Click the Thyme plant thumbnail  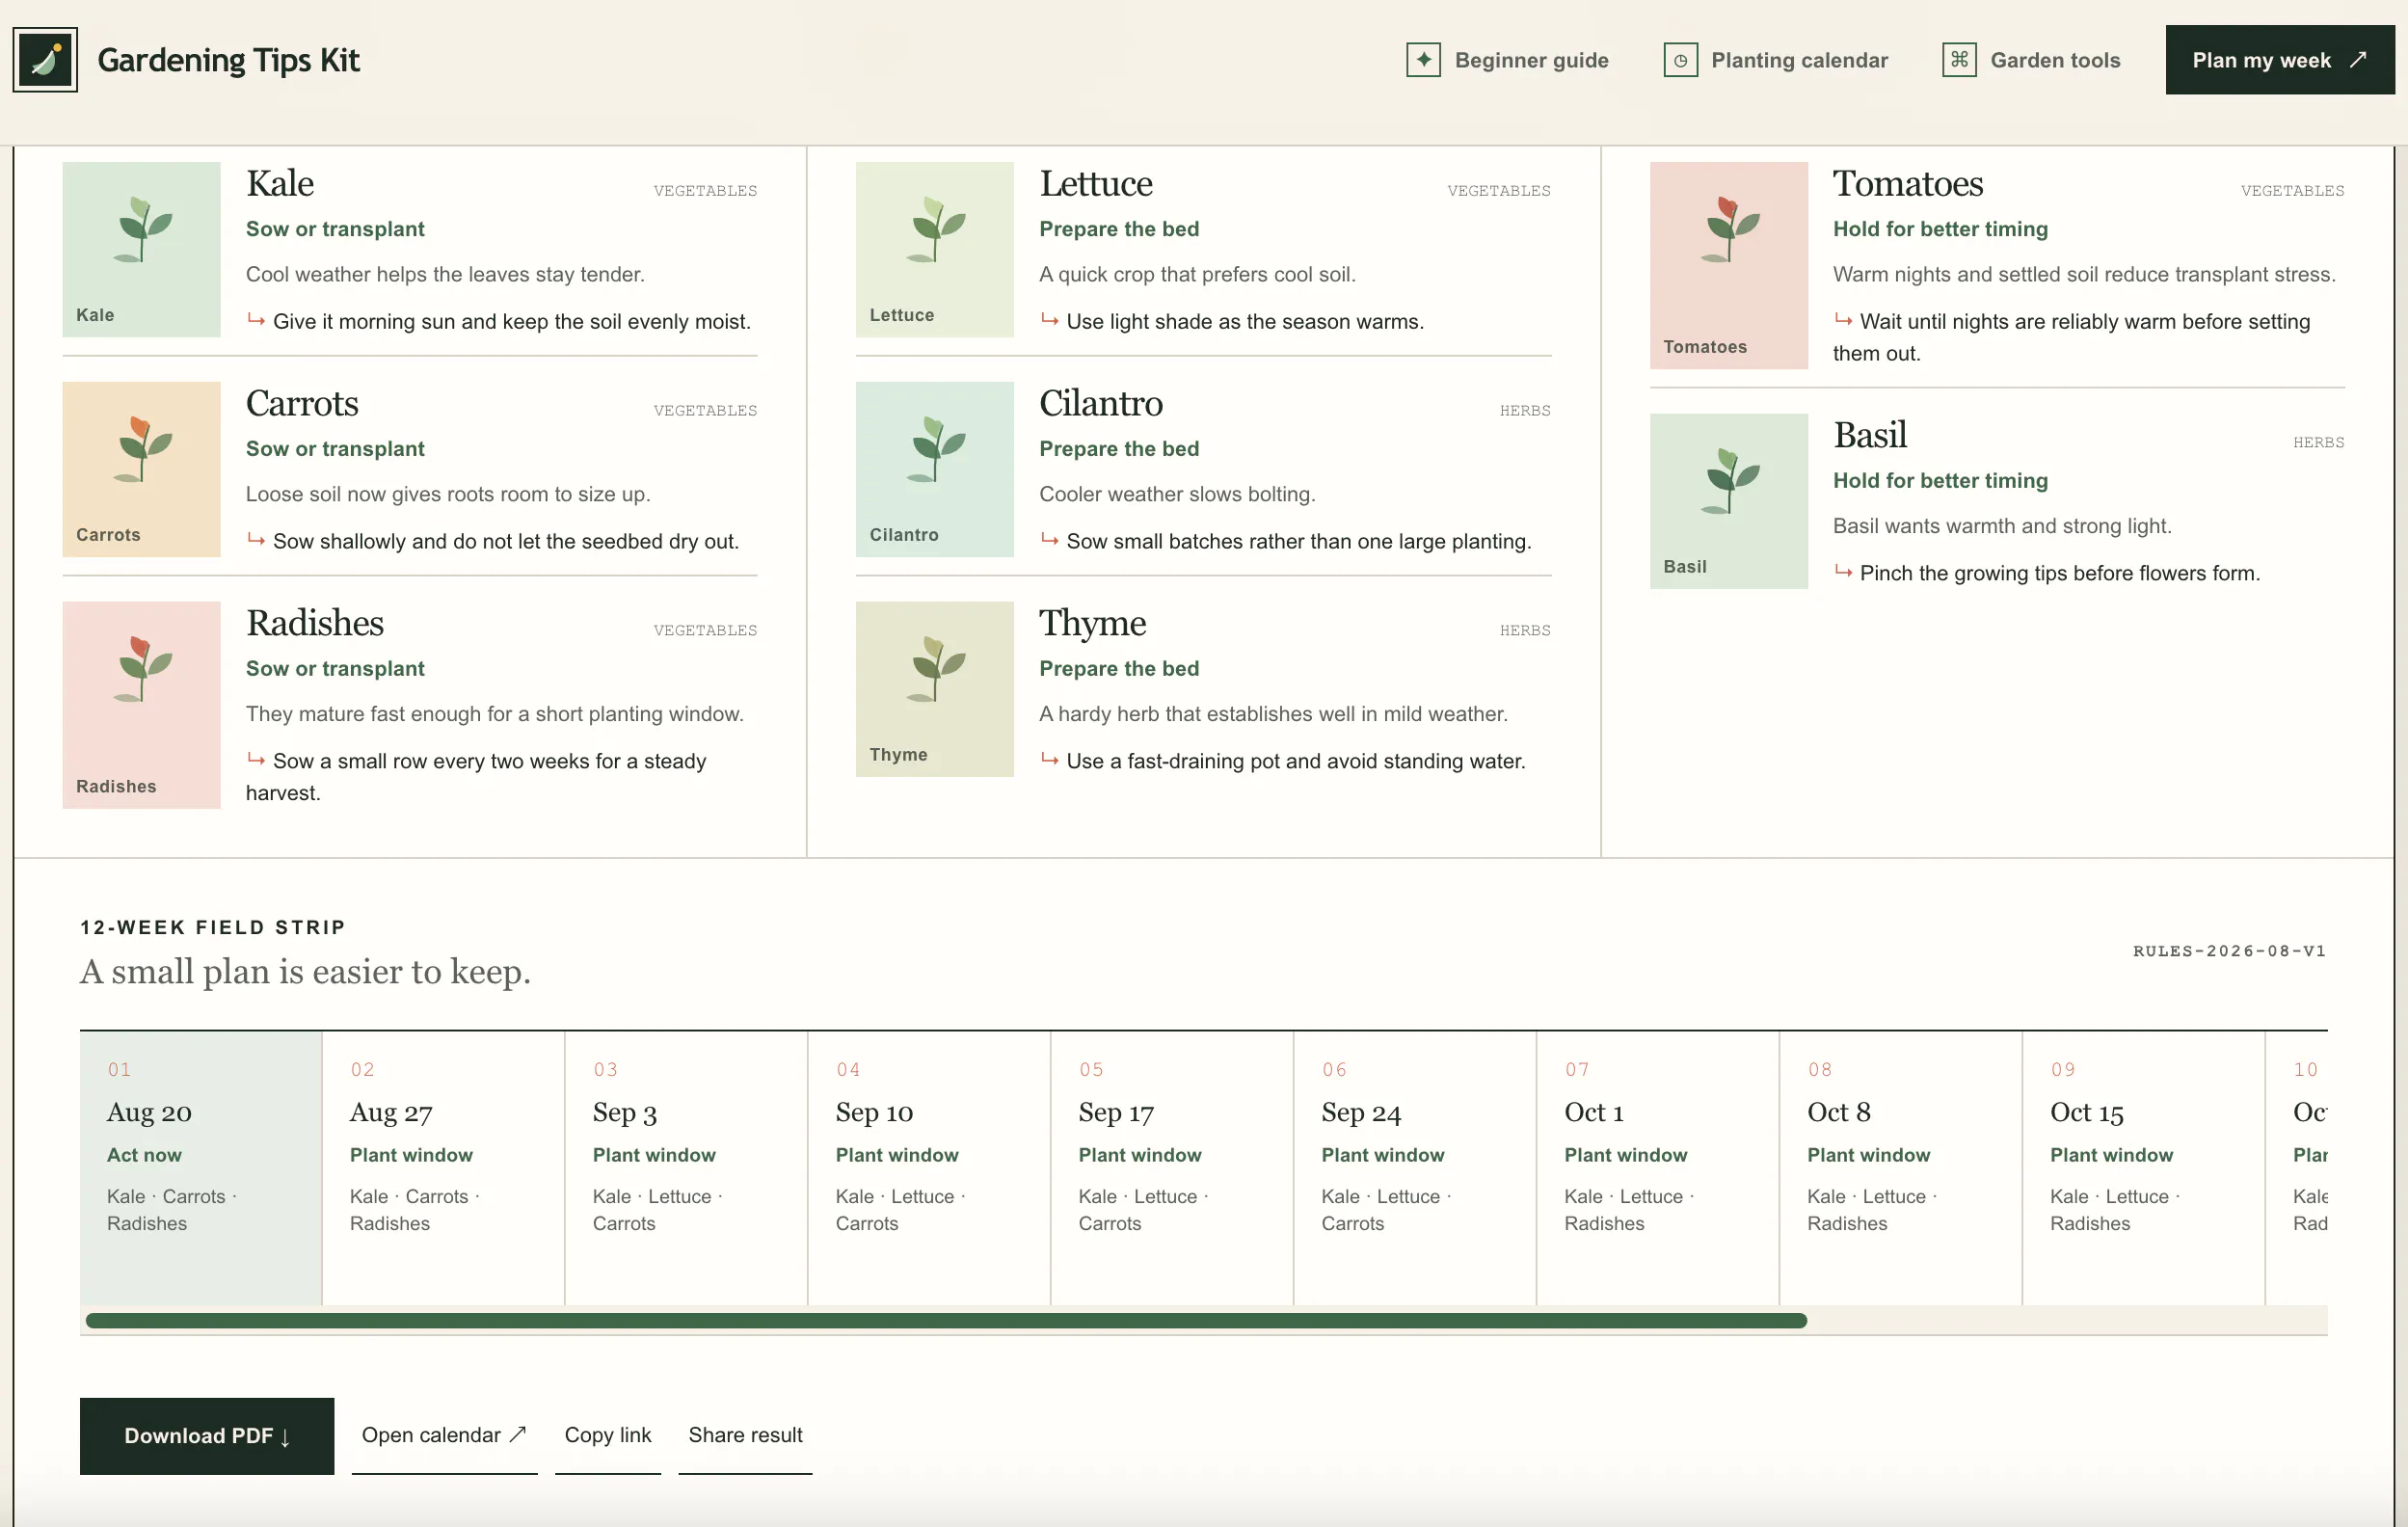[935, 689]
